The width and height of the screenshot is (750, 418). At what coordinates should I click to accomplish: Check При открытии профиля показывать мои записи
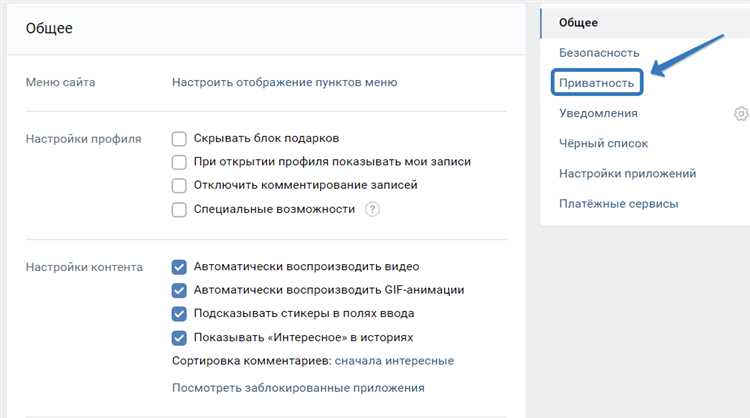(179, 162)
